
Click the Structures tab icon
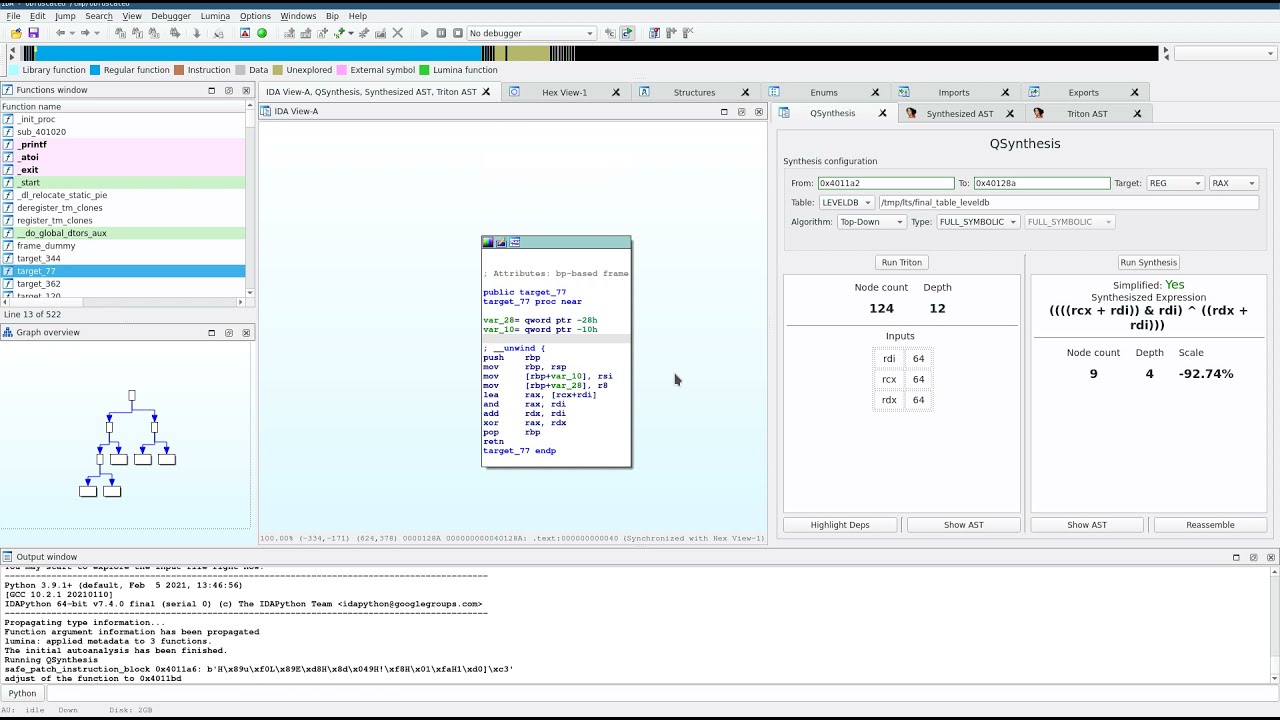pyautogui.click(x=644, y=92)
